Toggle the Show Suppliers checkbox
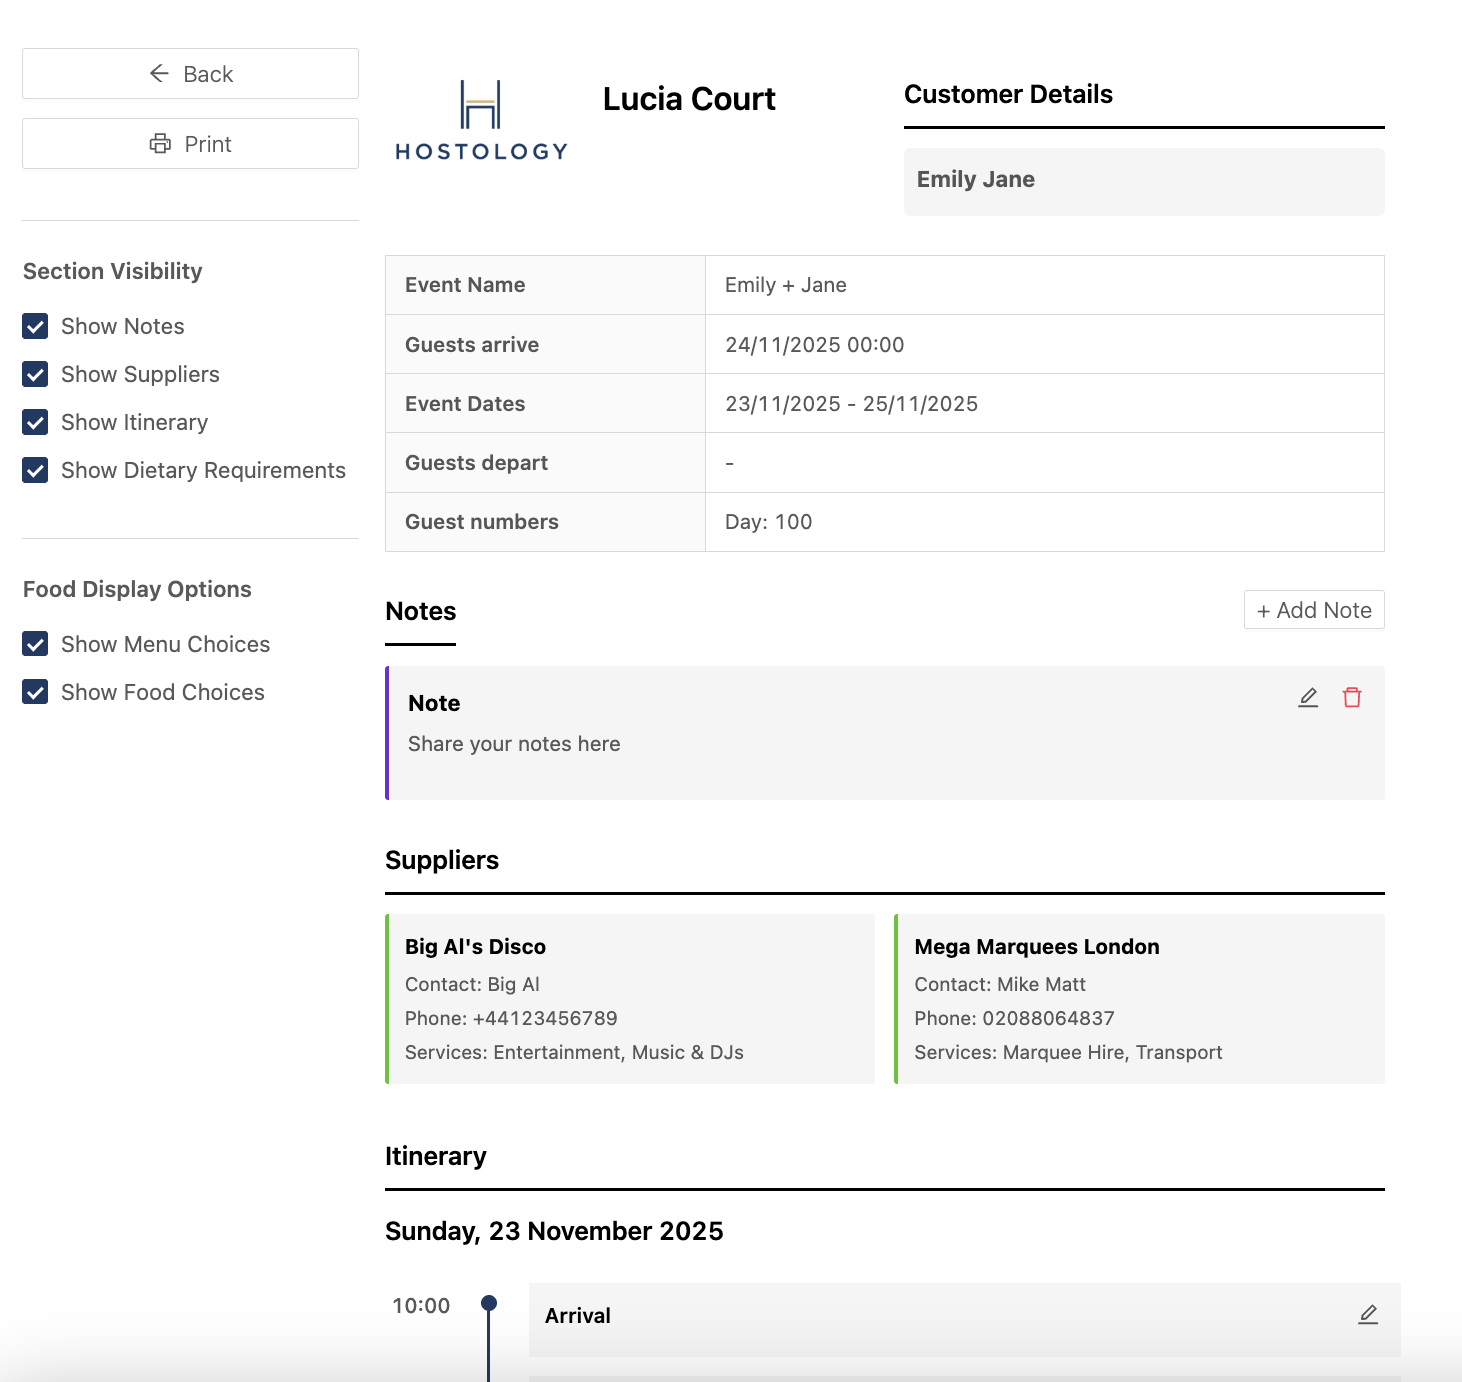 tap(36, 374)
